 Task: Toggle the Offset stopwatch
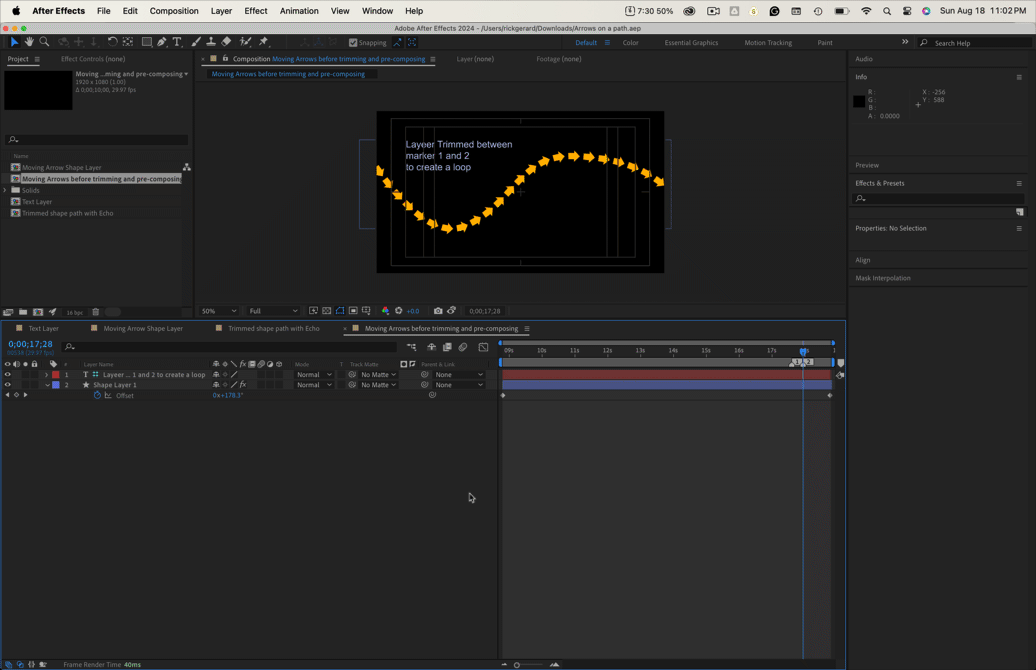[97, 395]
